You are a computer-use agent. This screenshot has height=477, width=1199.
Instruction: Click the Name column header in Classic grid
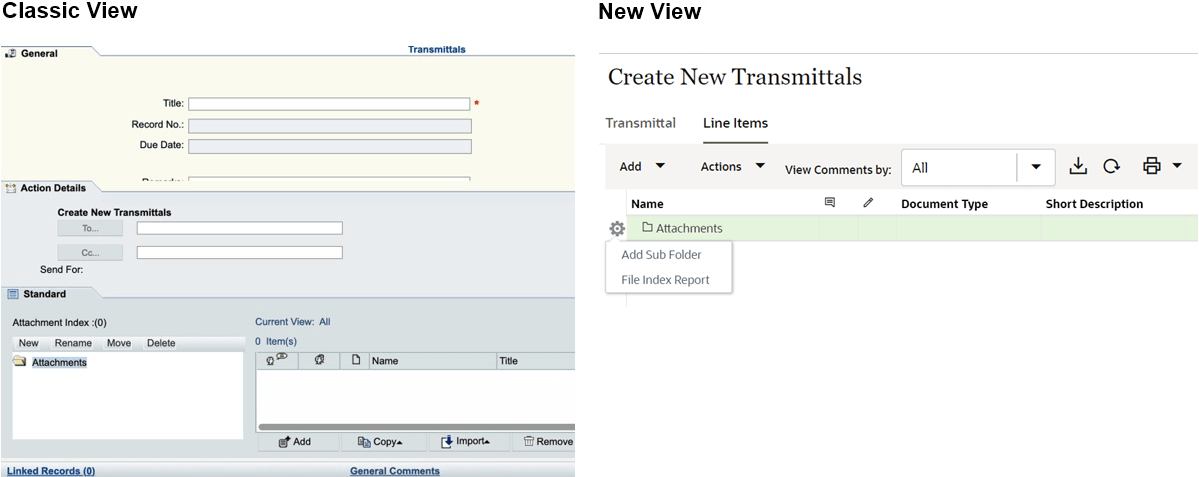pyautogui.click(x=433, y=361)
